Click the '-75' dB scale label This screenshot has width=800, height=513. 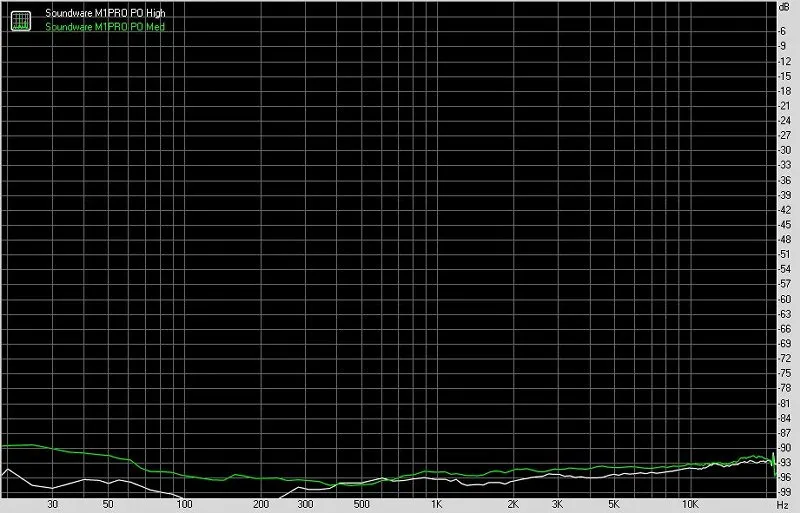pos(784,374)
